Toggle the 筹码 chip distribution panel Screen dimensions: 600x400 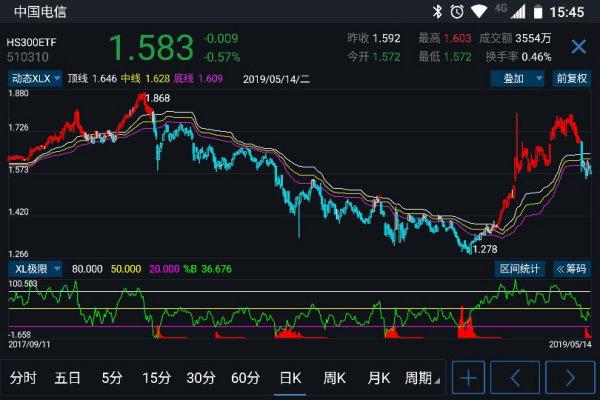pos(572,269)
